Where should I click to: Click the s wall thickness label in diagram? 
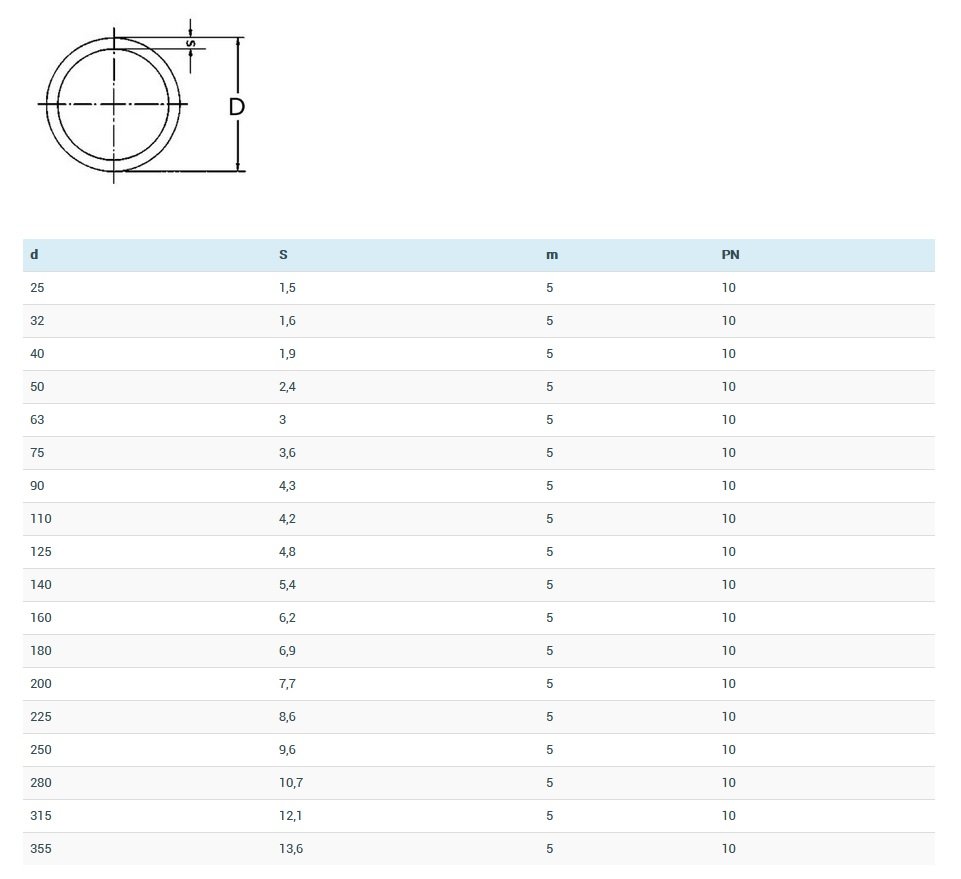point(191,43)
